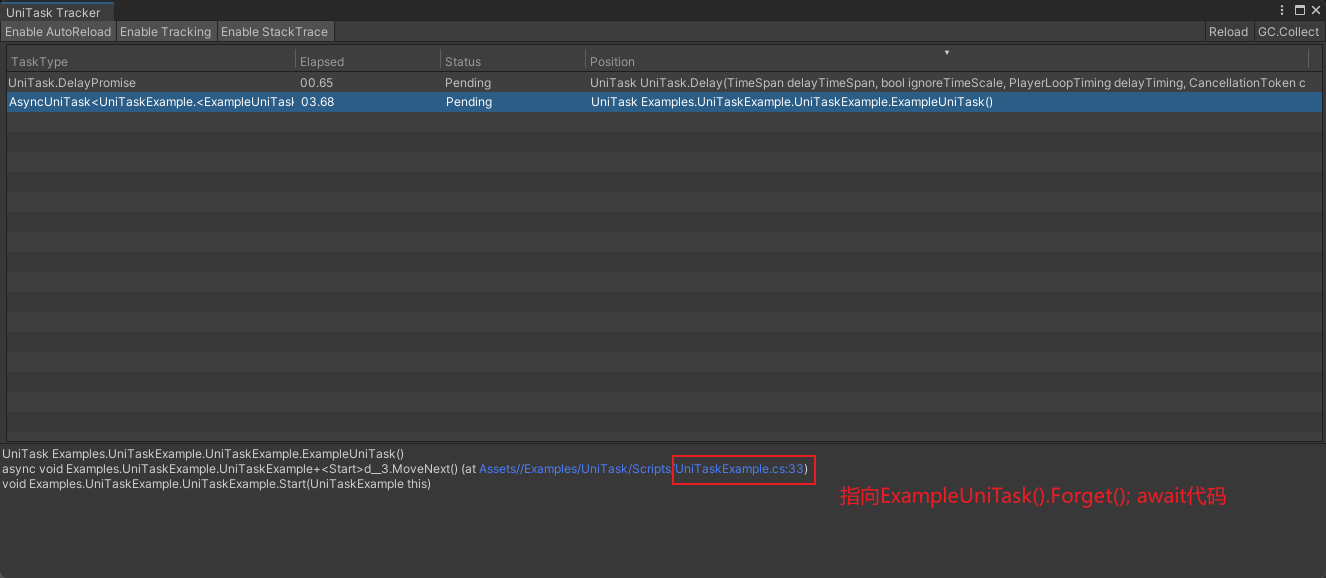Screen dimensions: 1326x578
Task: Click stack trace line 'UniTask Examples...ExampleUniTask()'
Action: pos(203,453)
